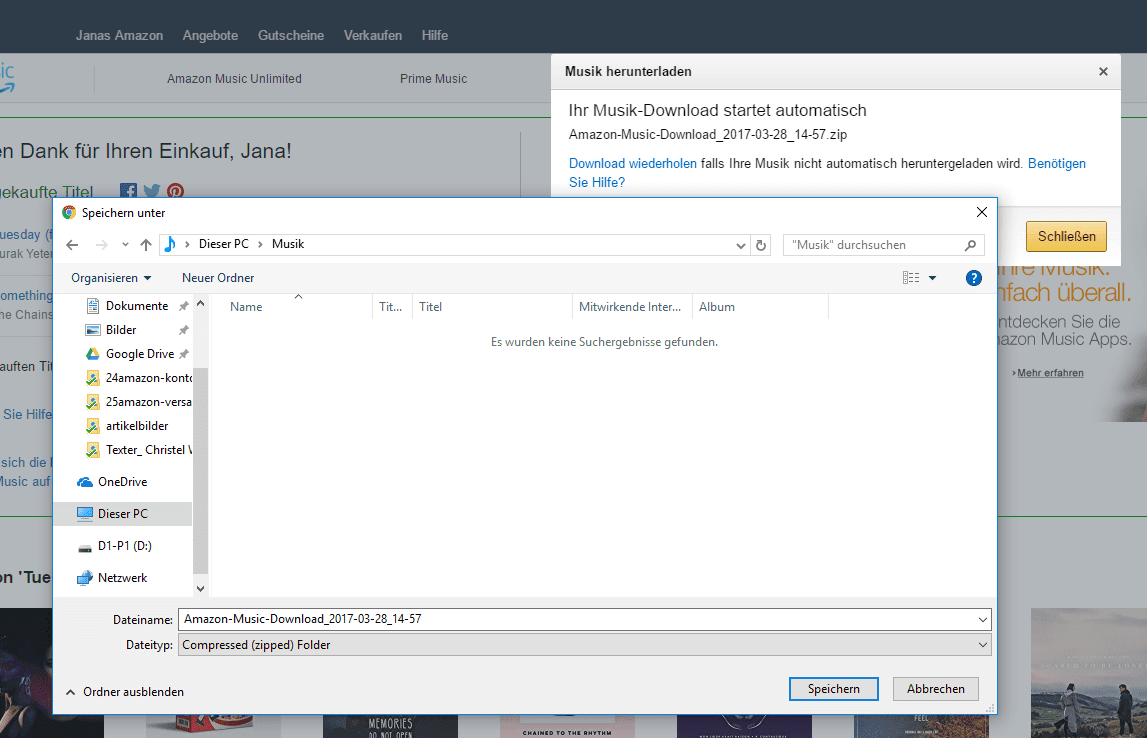Open Verkaufen in top navigation
Viewport: 1147px width, 738px height.
[372, 35]
